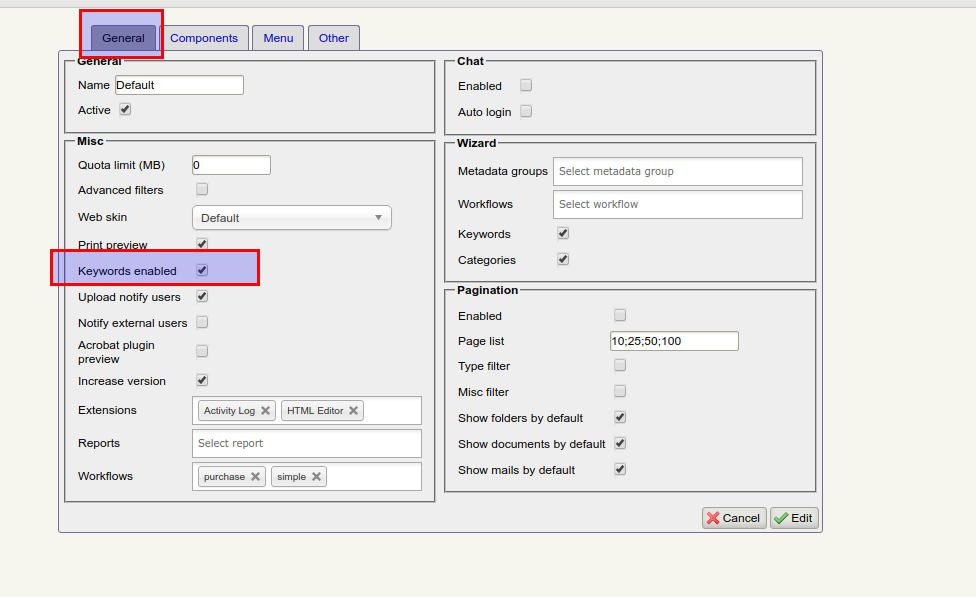The width and height of the screenshot is (976, 597).
Task: Disable the Keywords enabled checkbox
Action: [x=202, y=270]
